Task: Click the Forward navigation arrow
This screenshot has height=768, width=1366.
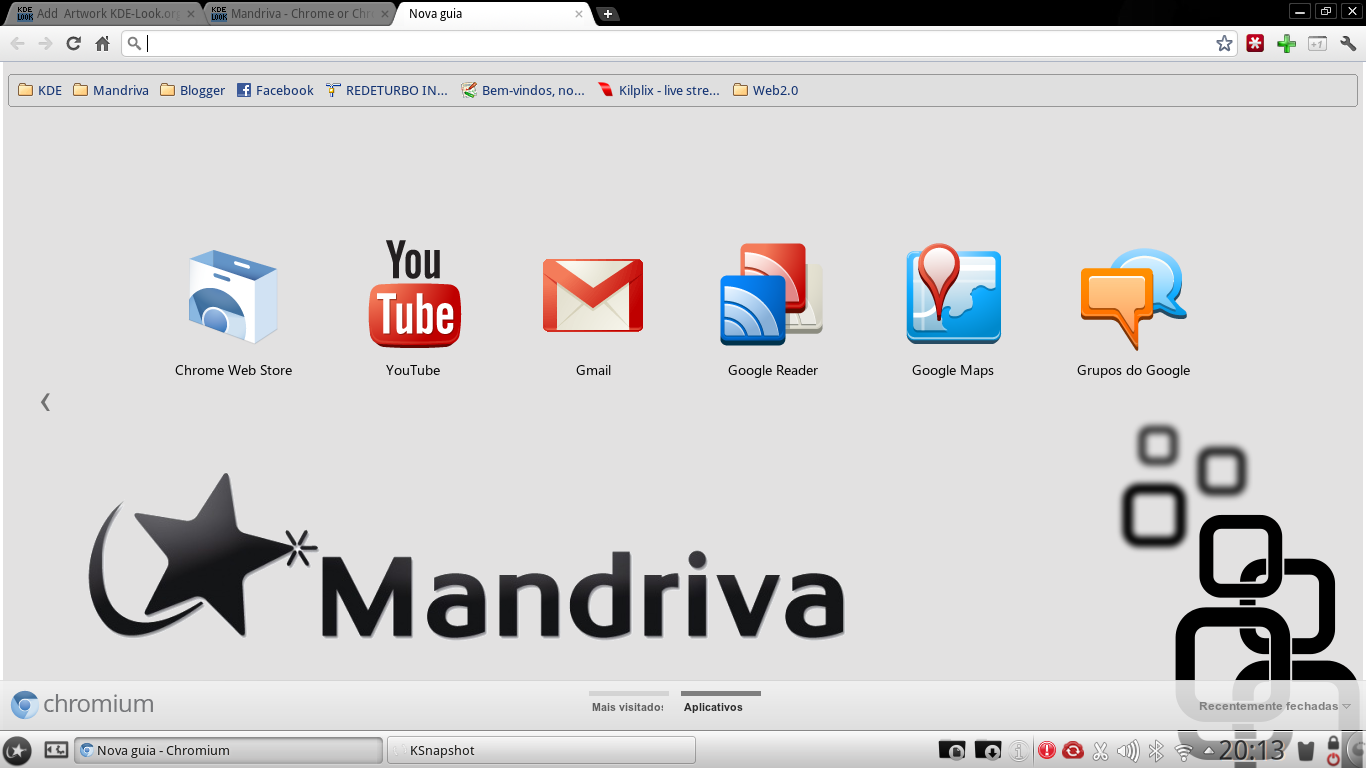Action: click(45, 43)
